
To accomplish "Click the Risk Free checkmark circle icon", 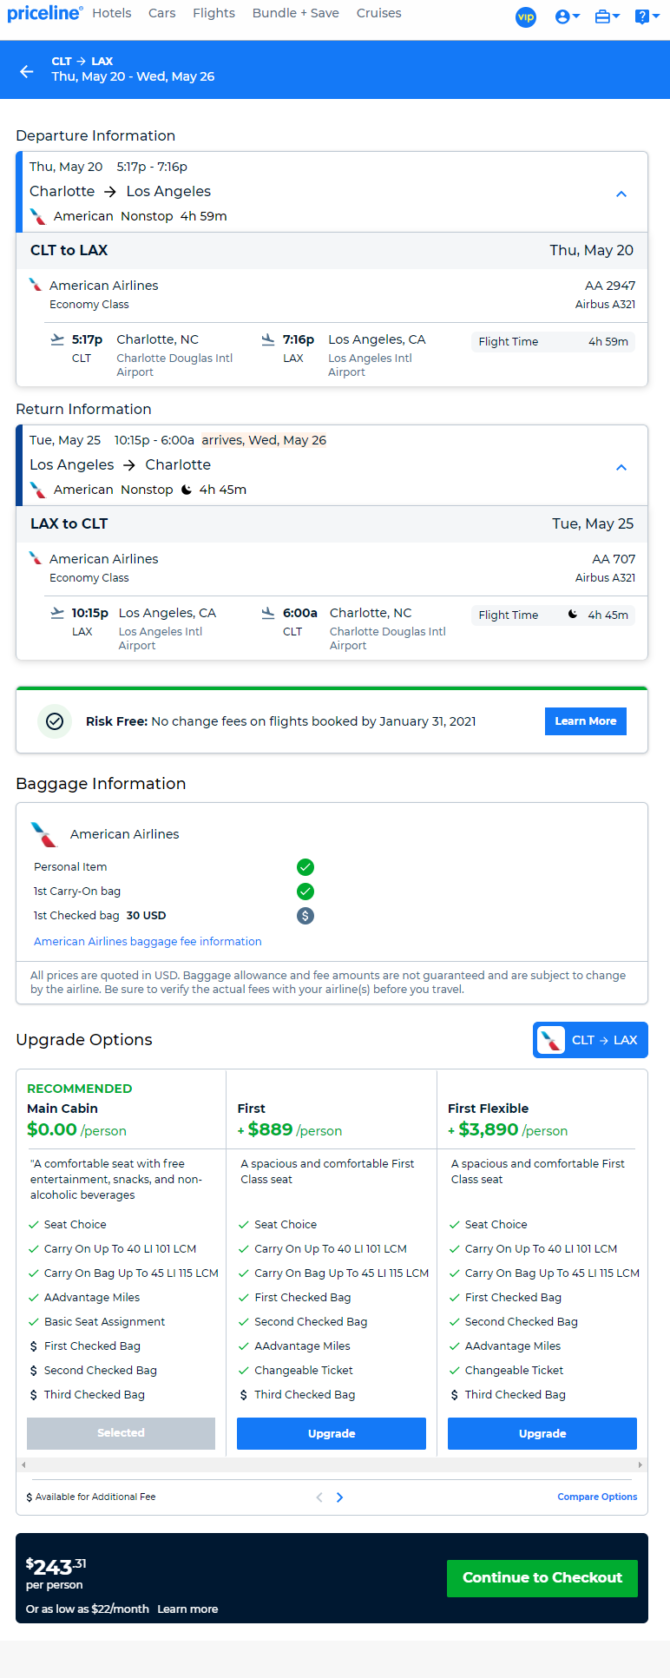I will coord(55,721).
